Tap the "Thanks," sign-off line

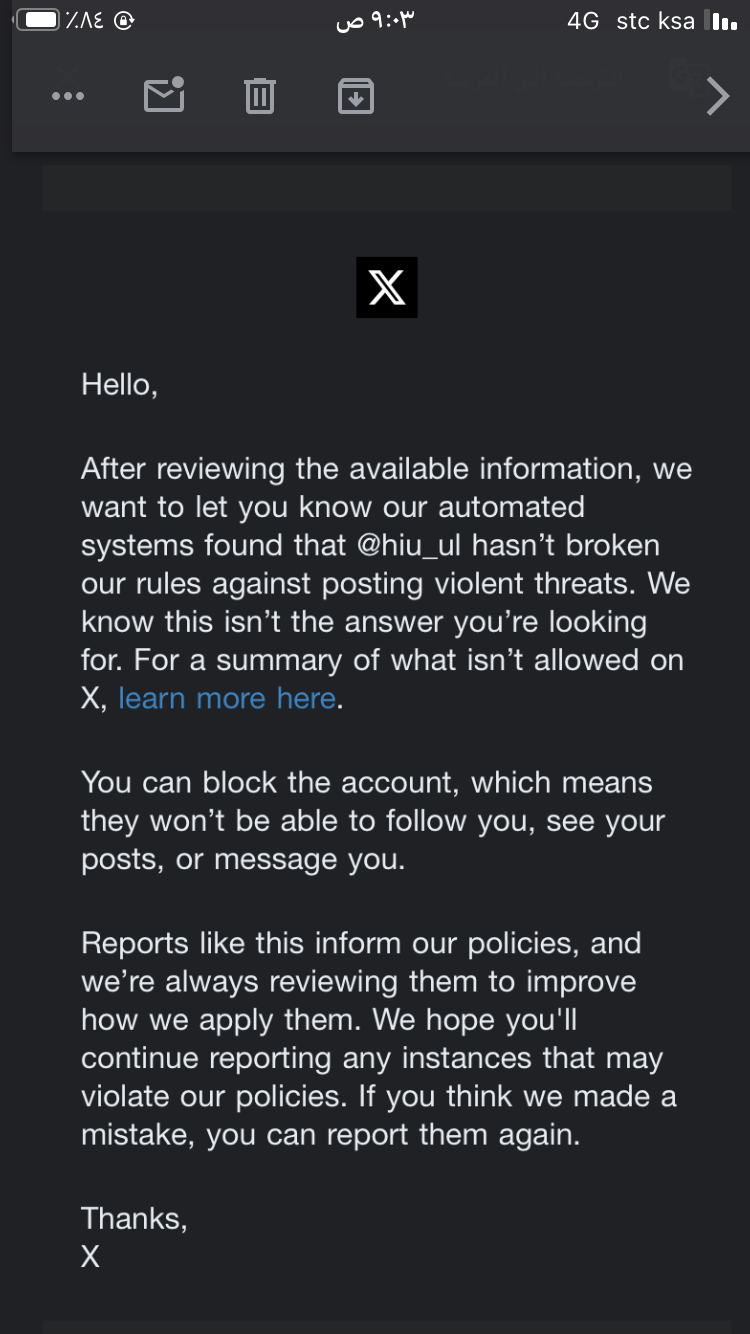coord(134,1219)
